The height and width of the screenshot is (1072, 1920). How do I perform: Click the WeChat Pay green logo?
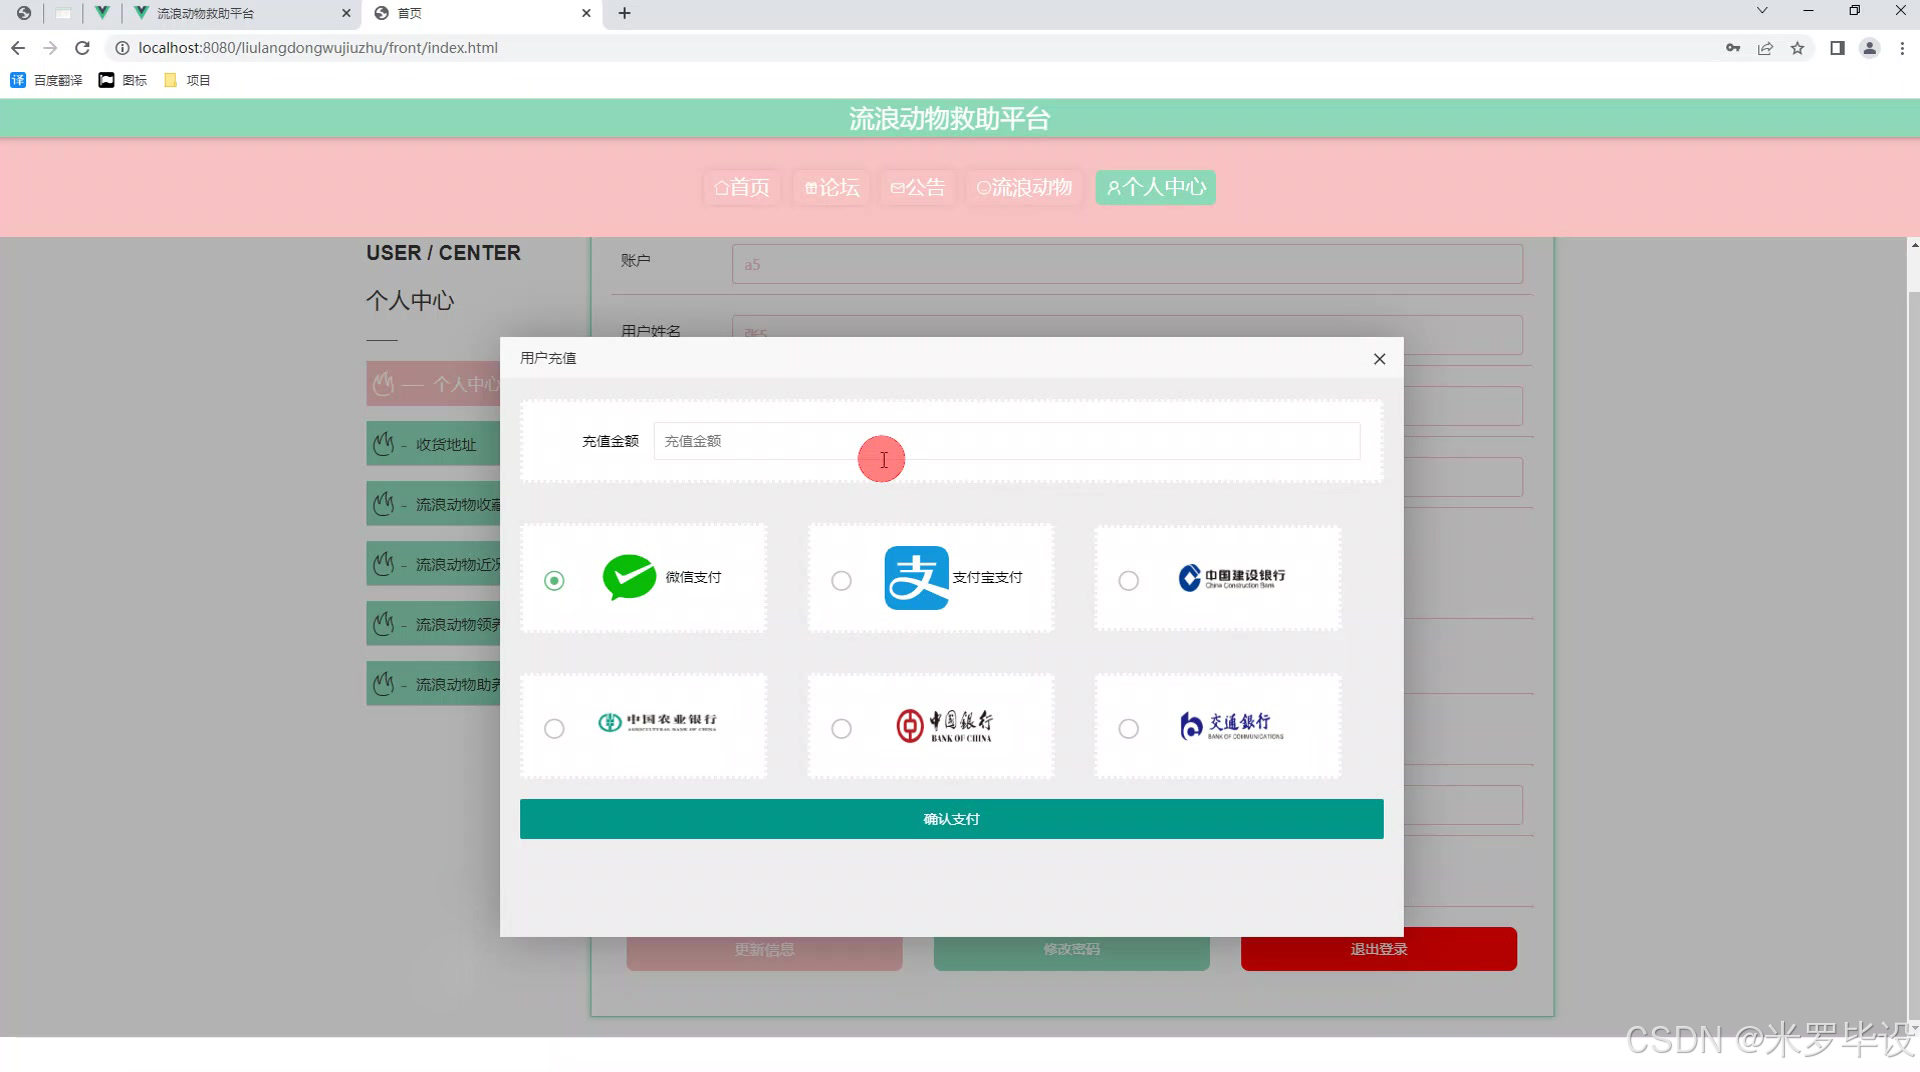click(629, 577)
